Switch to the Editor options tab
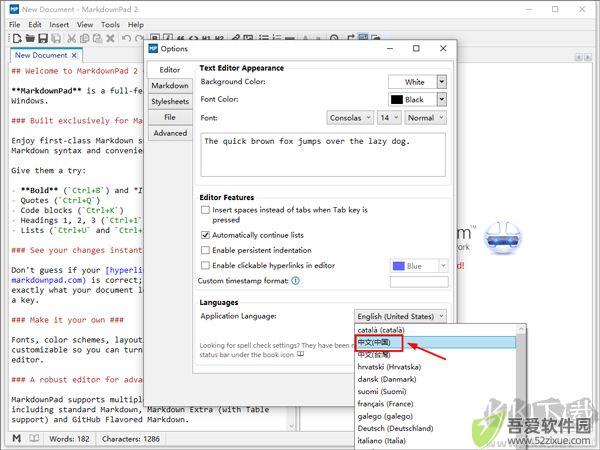Screen dimensions: 600x450 click(x=170, y=70)
